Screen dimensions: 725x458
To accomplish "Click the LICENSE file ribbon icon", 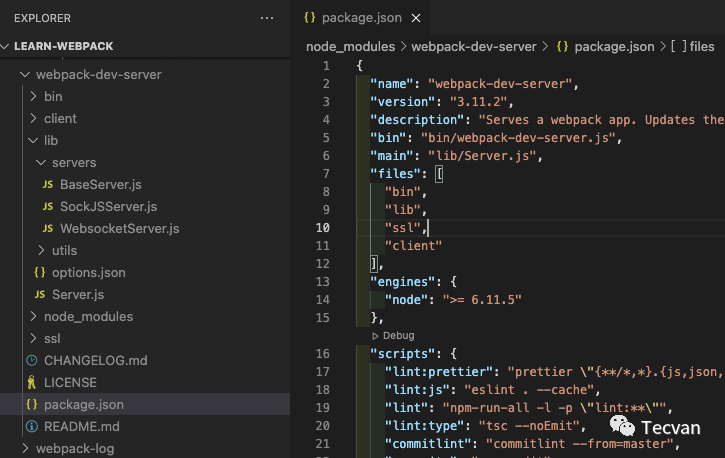I will pyautogui.click(x=31, y=382).
